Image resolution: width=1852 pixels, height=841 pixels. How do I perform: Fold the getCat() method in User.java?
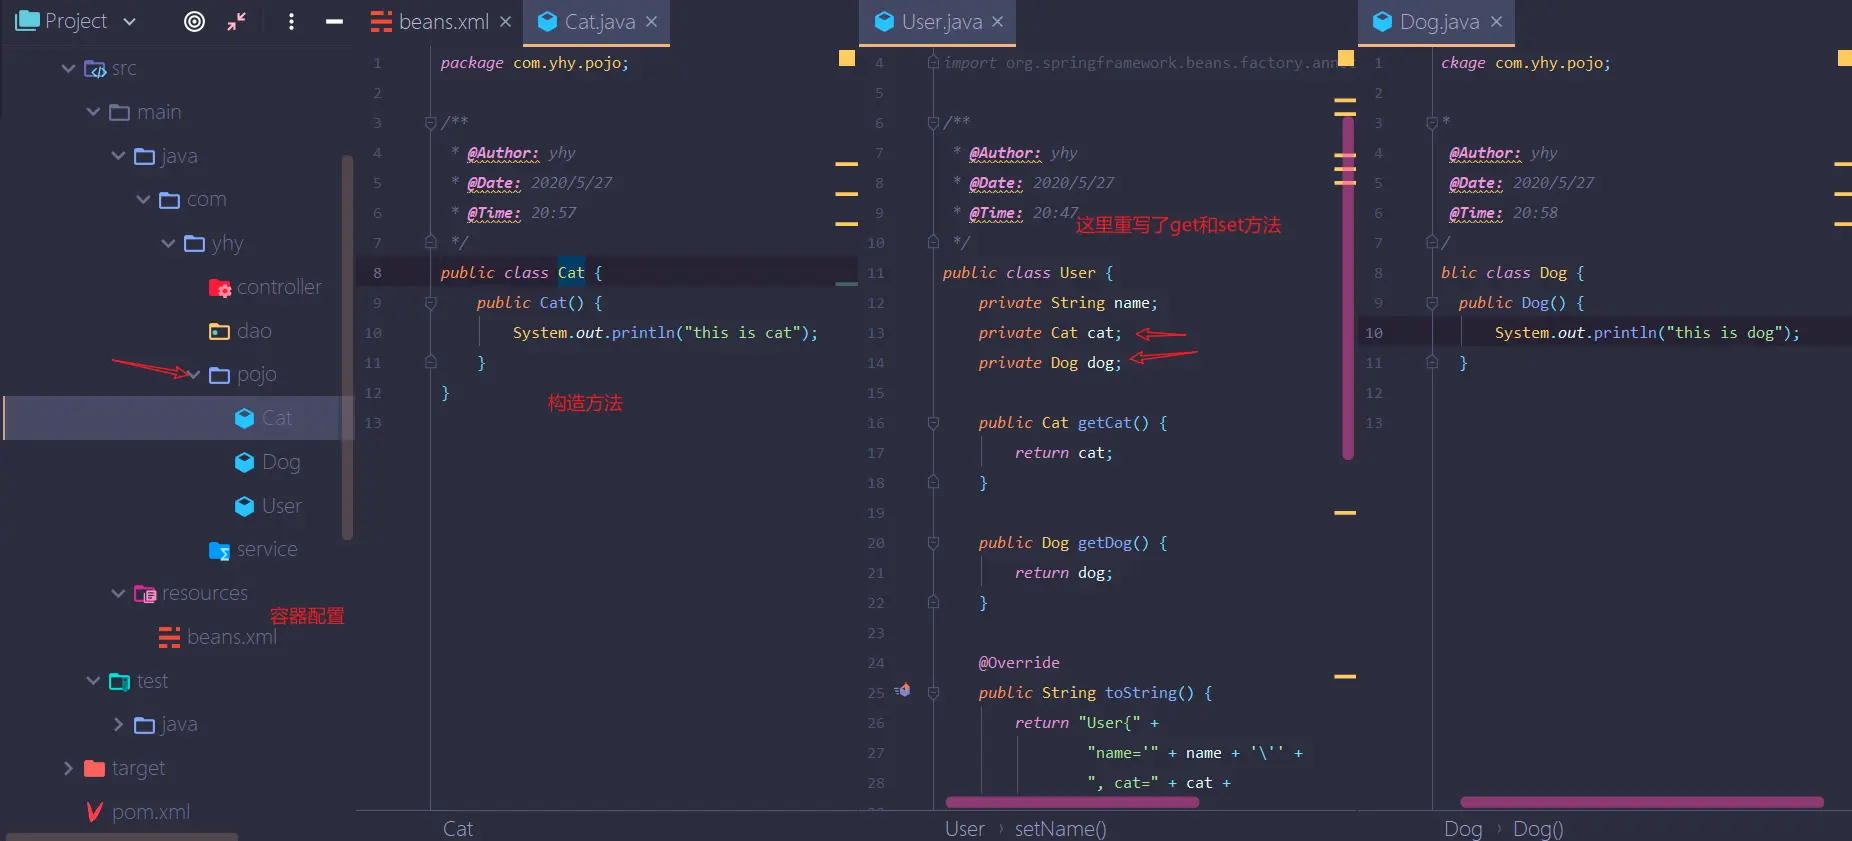click(x=933, y=423)
